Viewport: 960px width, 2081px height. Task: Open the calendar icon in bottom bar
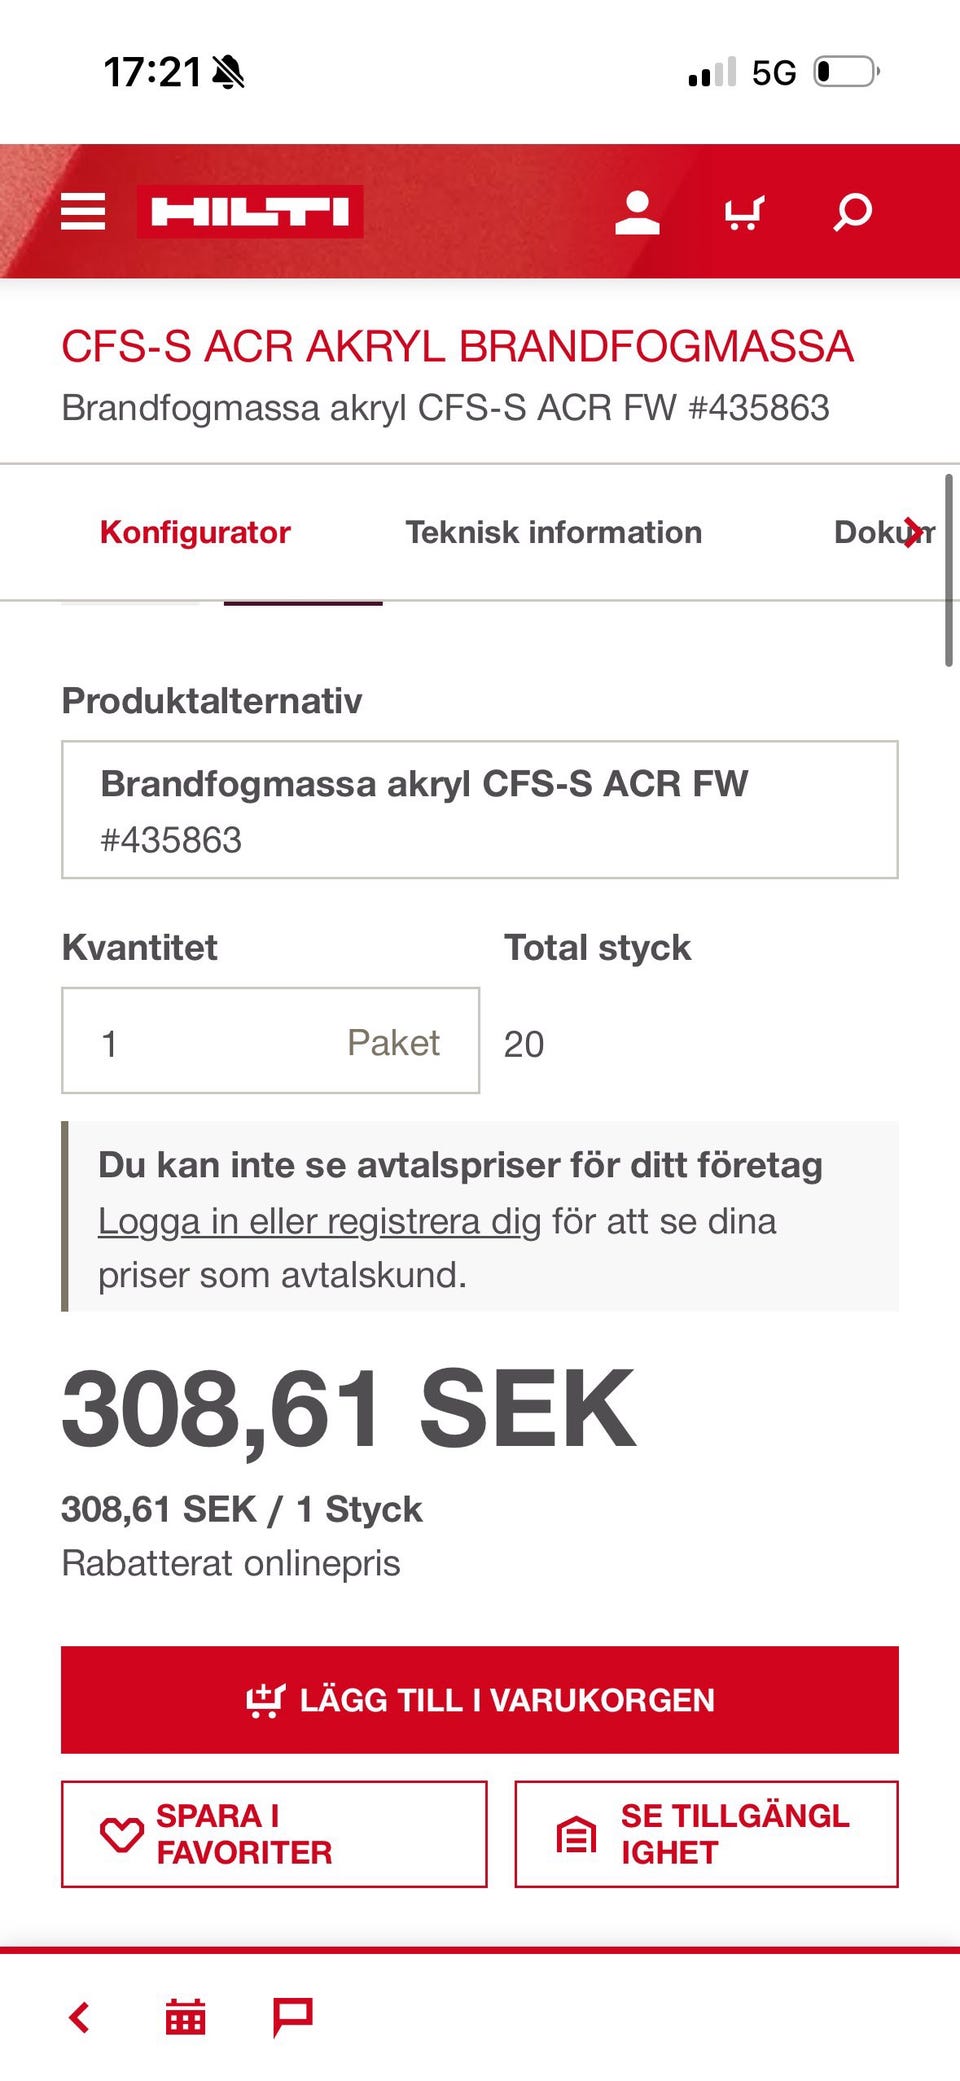click(x=185, y=2017)
